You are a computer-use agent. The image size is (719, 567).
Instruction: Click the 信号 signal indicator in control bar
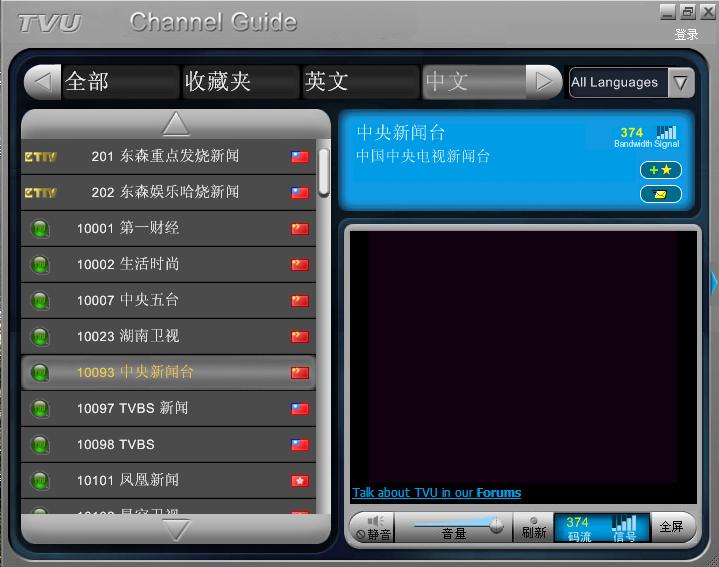(625, 528)
